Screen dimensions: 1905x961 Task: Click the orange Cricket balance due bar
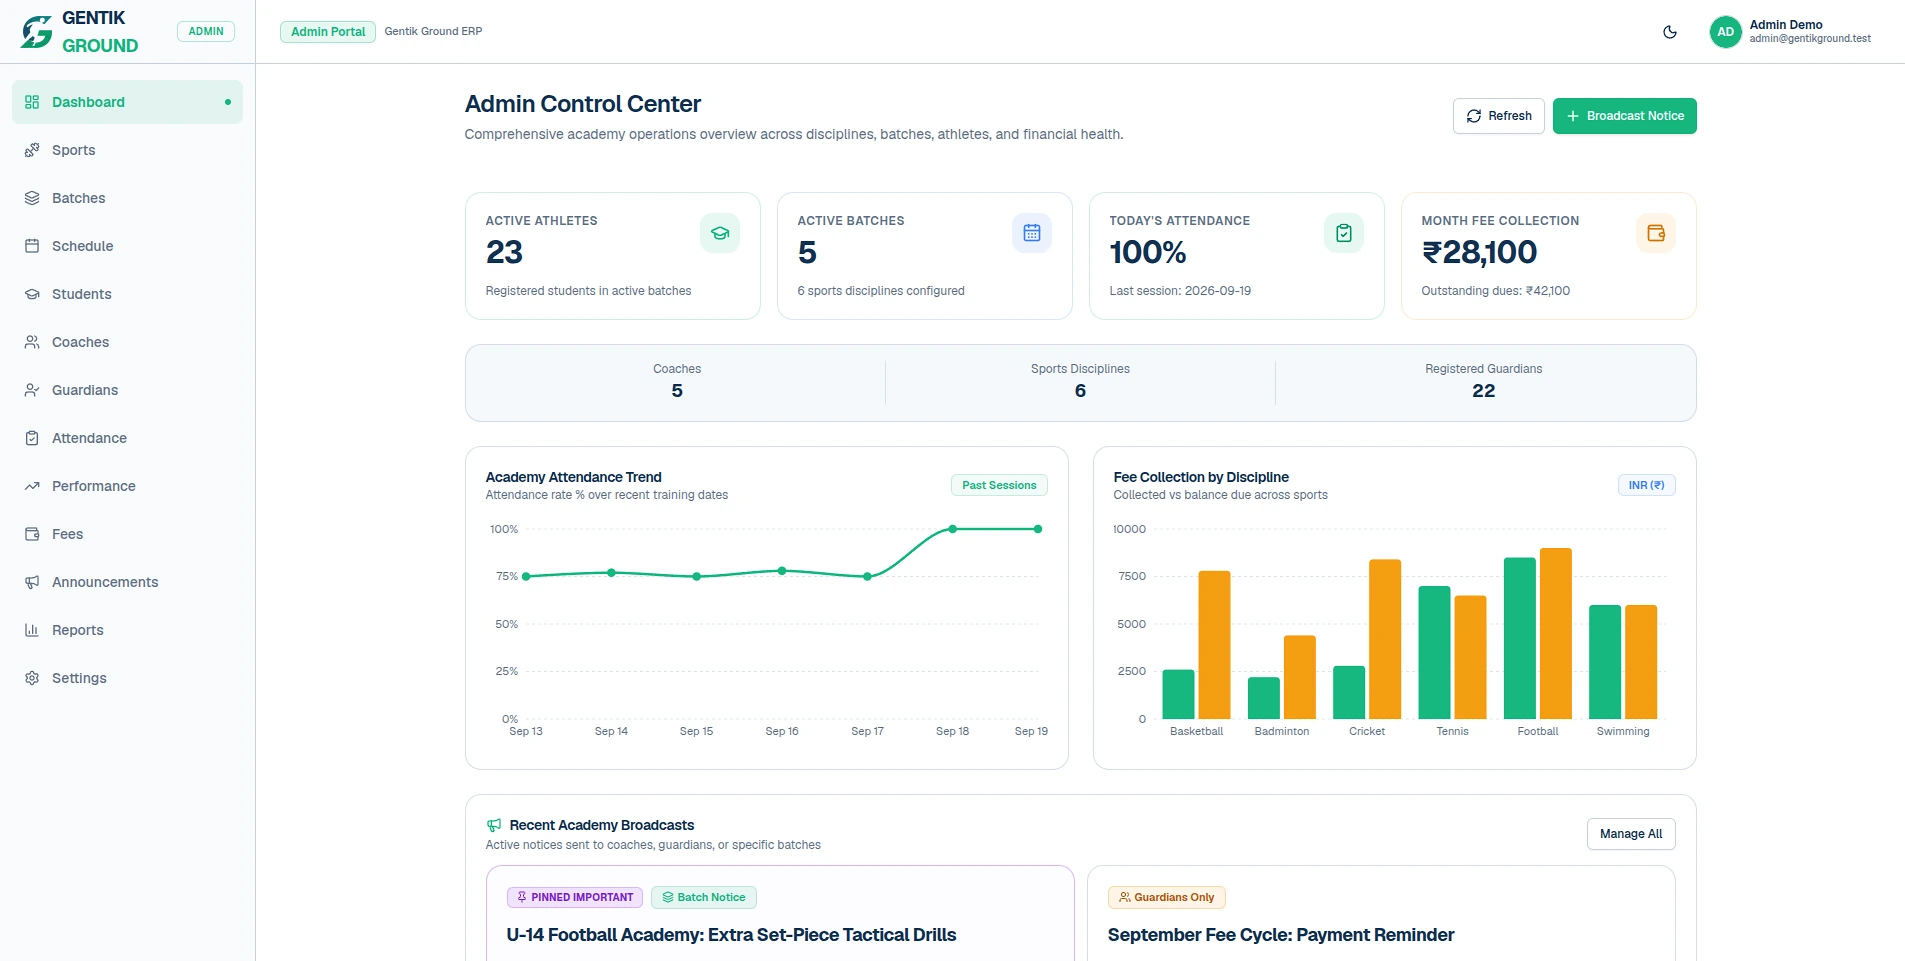[1385, 639]
